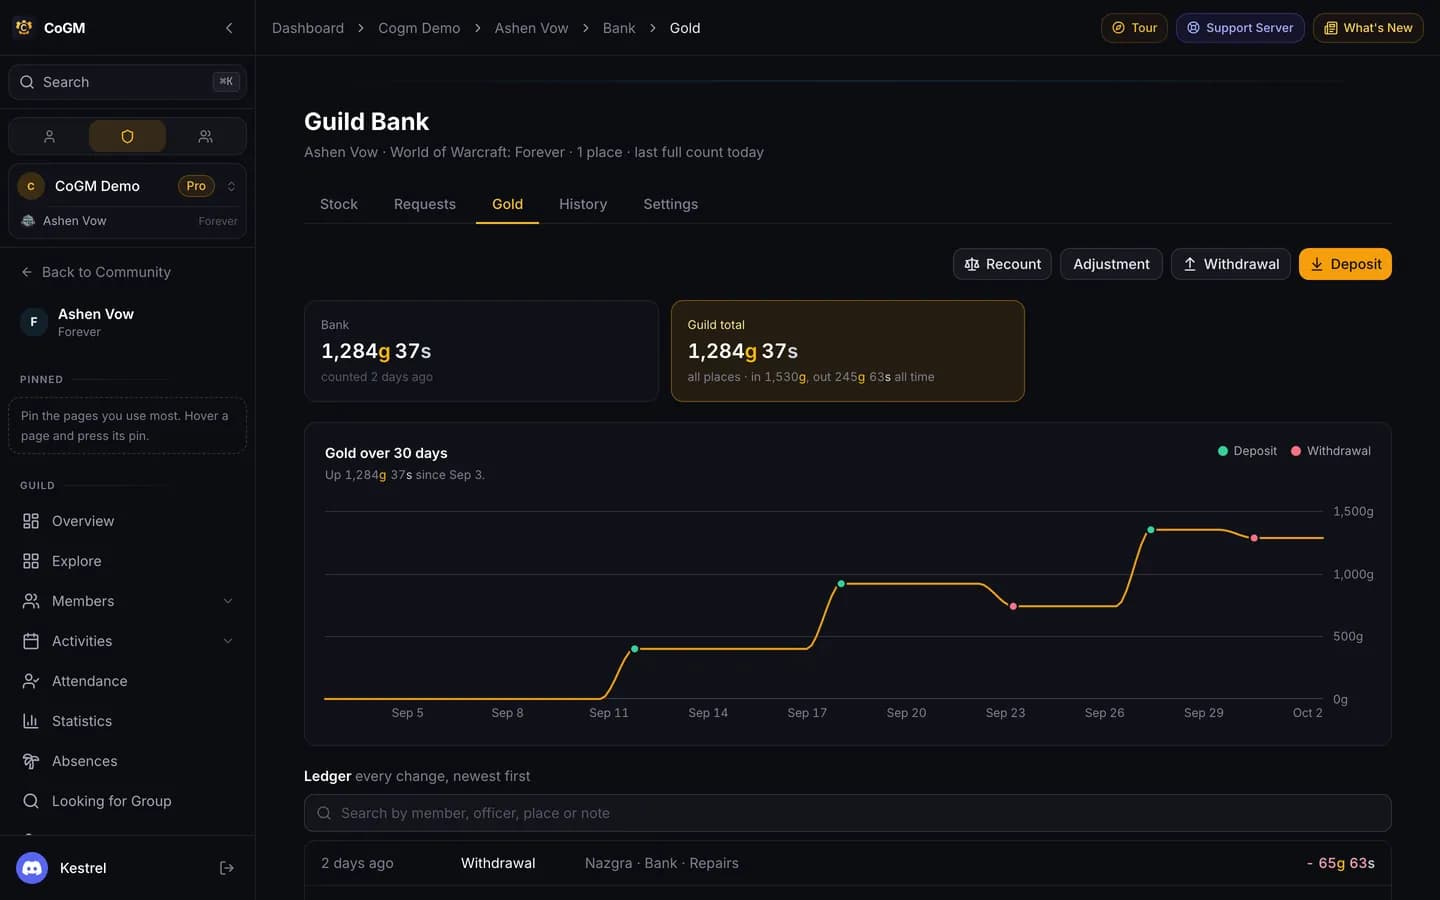This screenshot has width=1440, height=900.
Task: Click the ledger search input
Action: tap(848, 813)
